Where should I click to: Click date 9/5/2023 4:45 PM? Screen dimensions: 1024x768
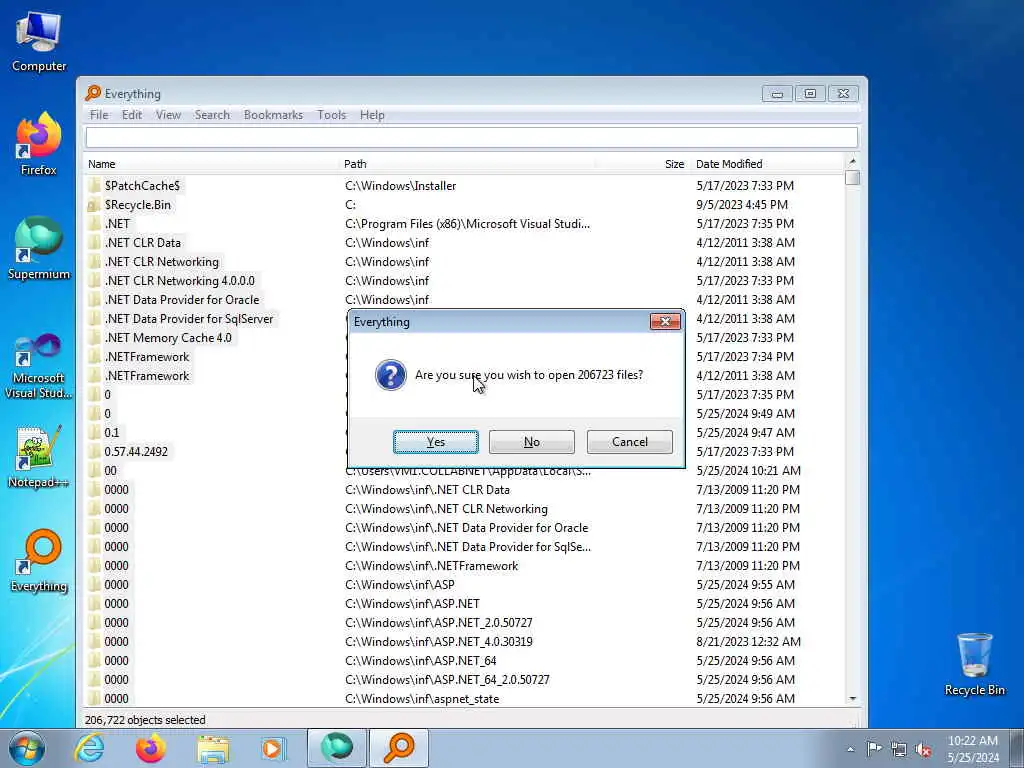coord(742,205)
